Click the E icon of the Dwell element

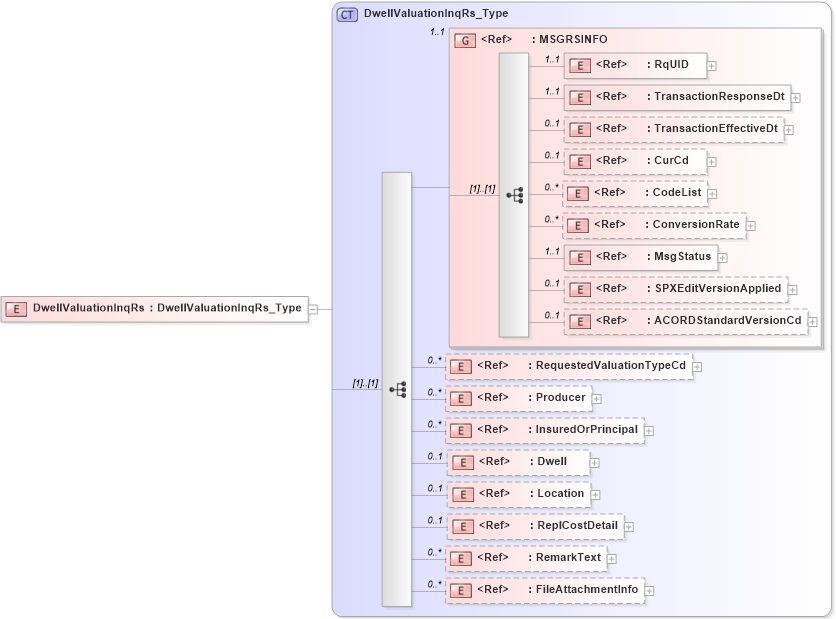[462, 462]
